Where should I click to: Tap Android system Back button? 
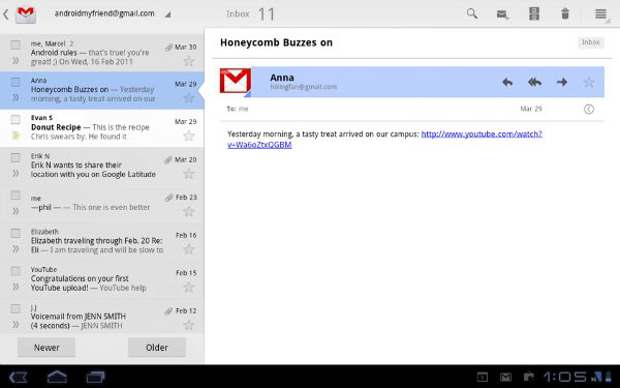(x=18, y=377)
